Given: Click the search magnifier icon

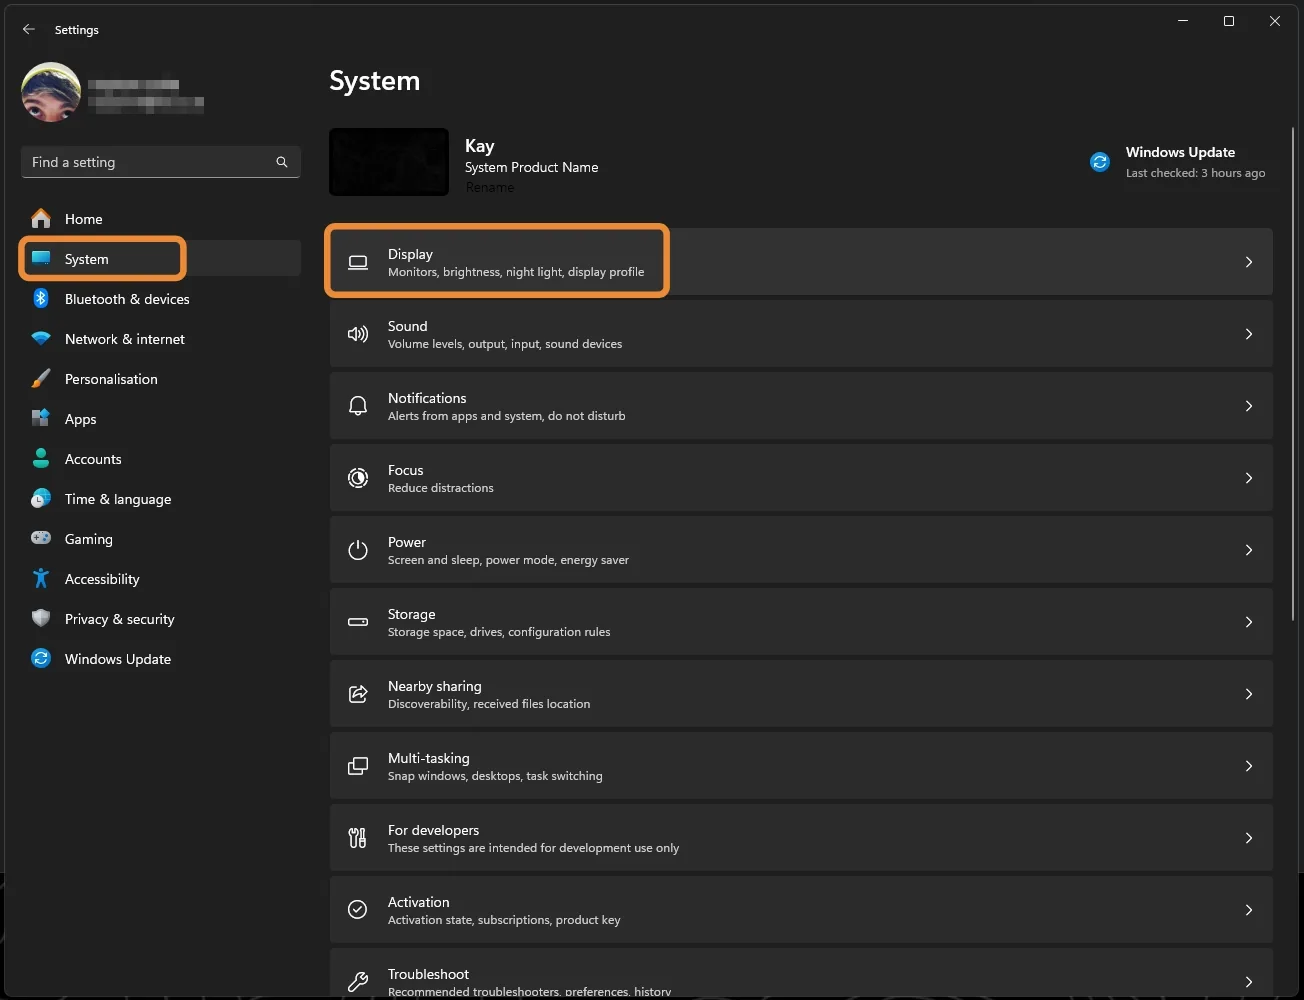Looking at the screenshot, I should coord(282,162).
